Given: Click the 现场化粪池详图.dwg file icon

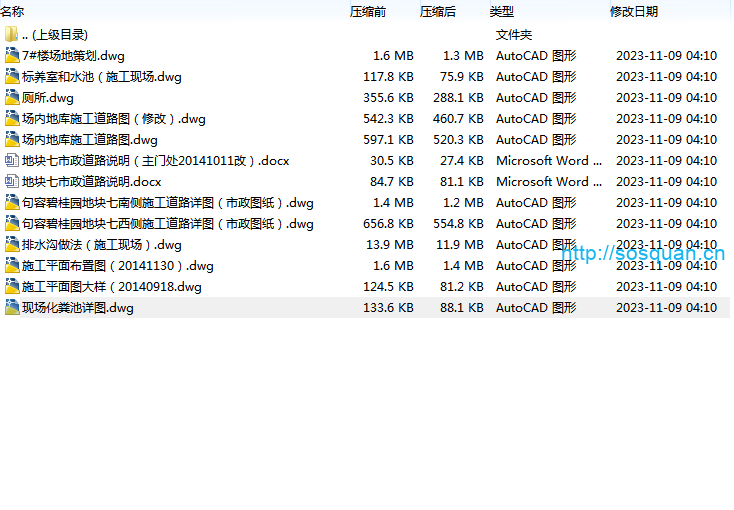Looking at the screenshot, I should pos(12,308).
